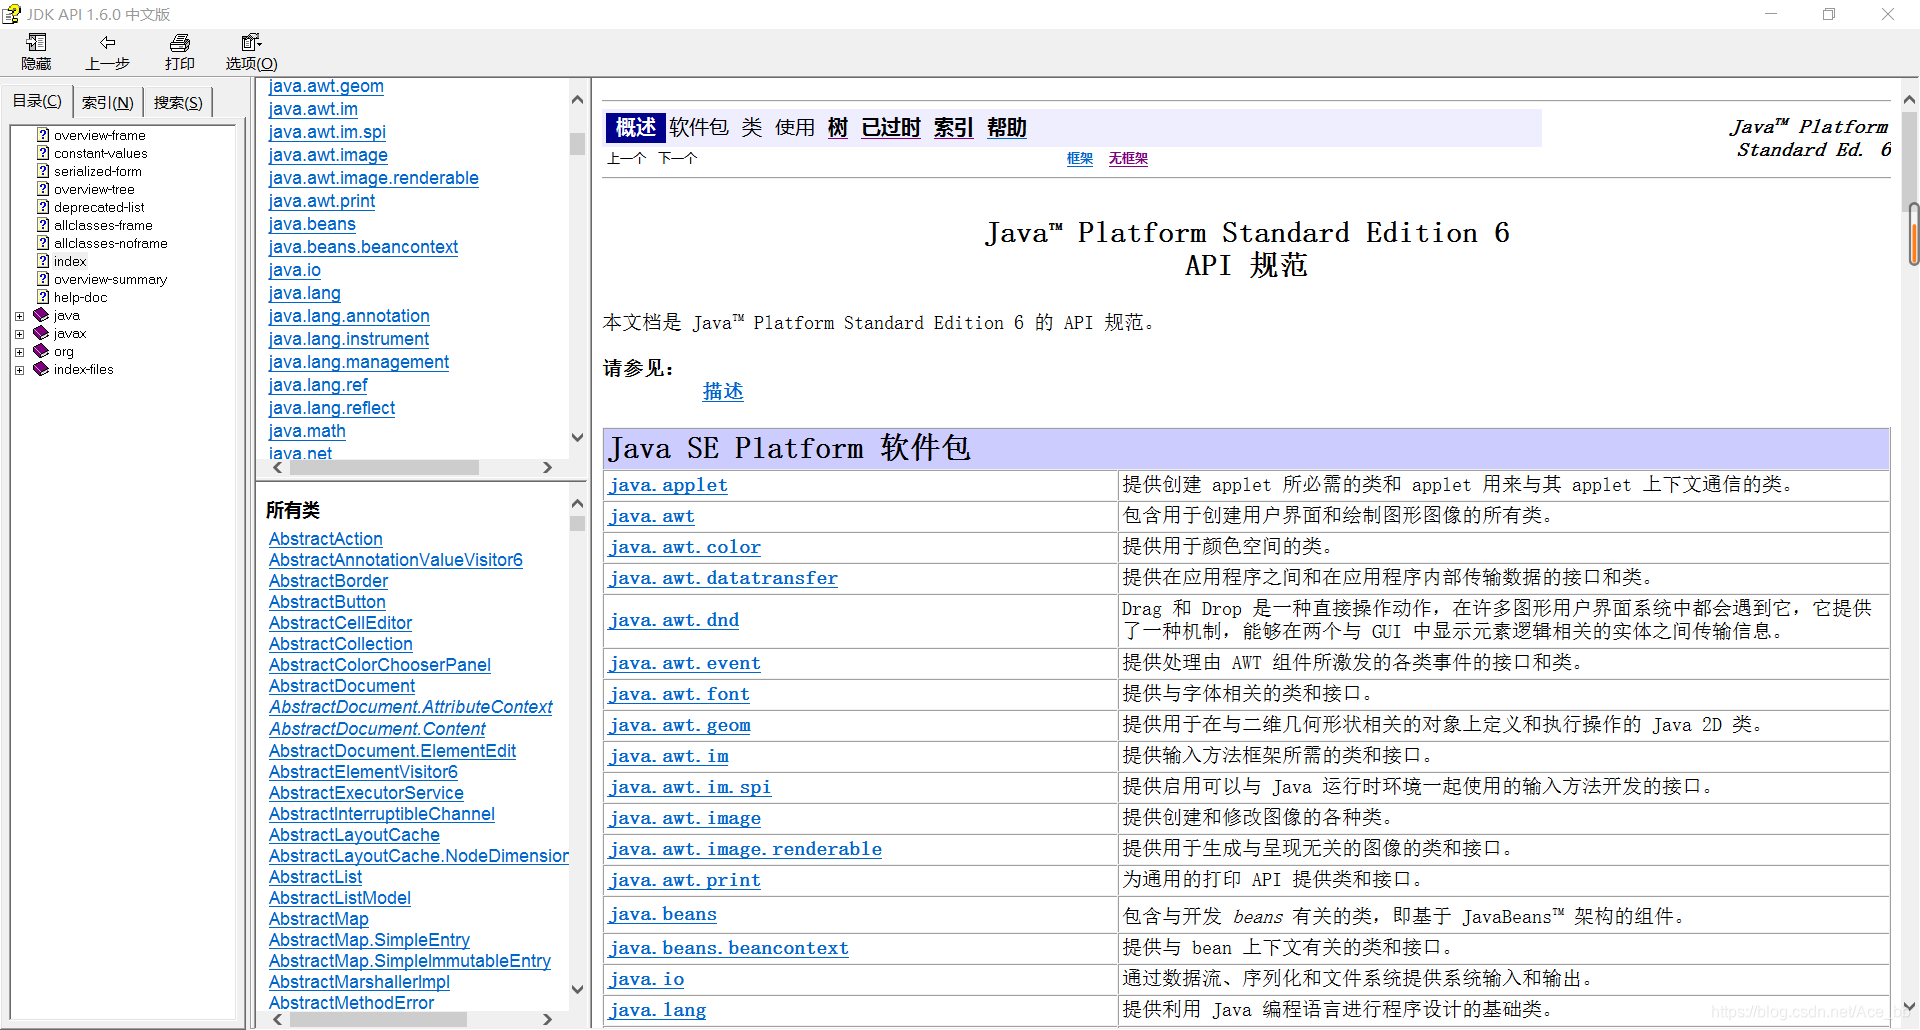1920x1030 pixels.
Task: Click the serialized-form page icon
Action: [x=43, y=171]
